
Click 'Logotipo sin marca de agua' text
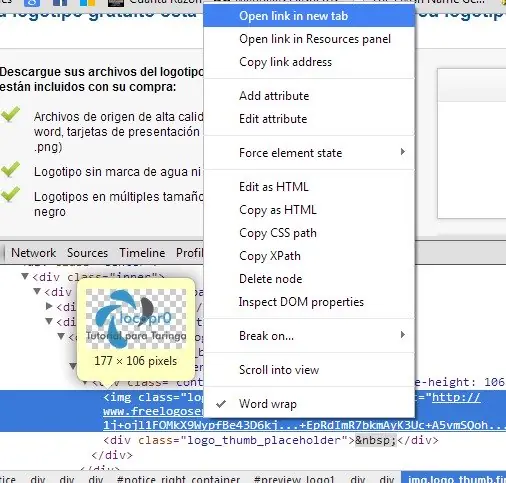[117, 172]
